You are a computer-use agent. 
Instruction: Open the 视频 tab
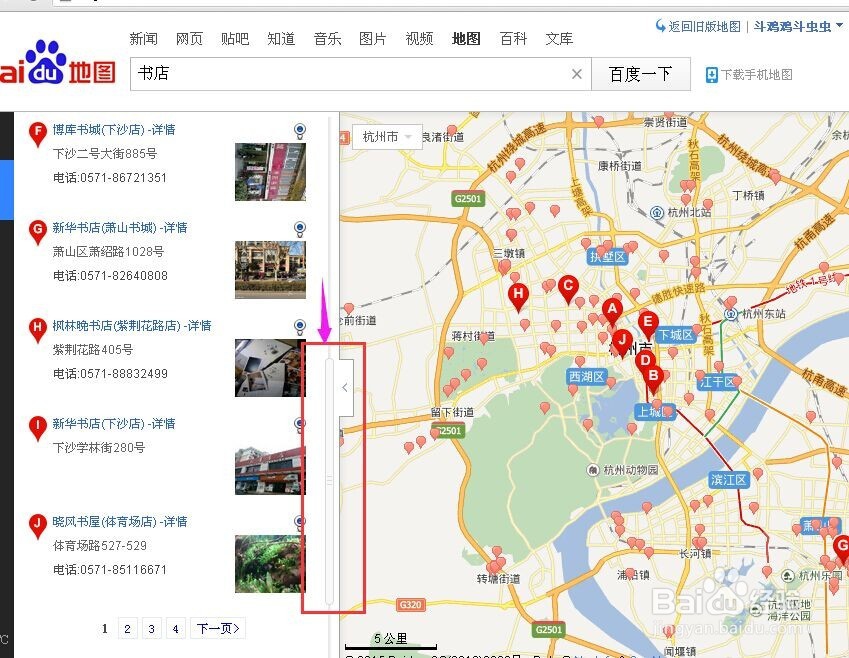tap(419, 38)
